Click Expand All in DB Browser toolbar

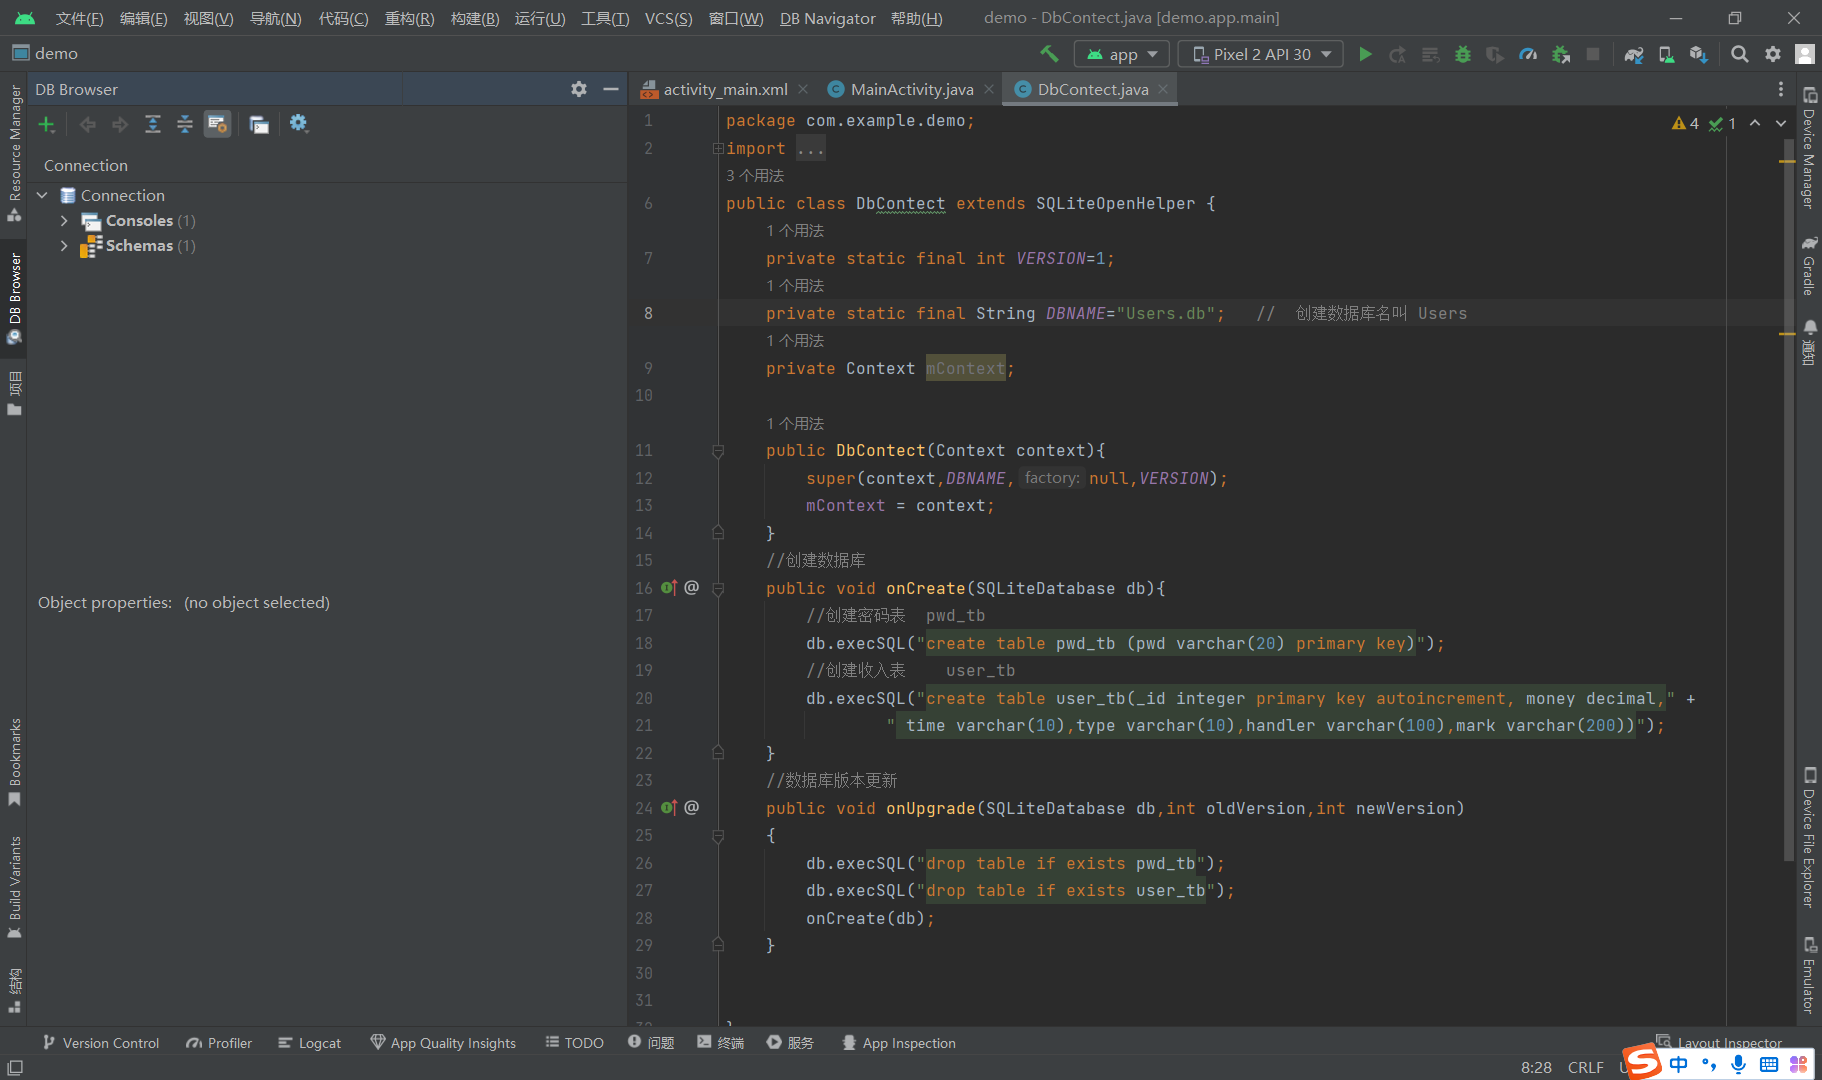coord(153,124)
